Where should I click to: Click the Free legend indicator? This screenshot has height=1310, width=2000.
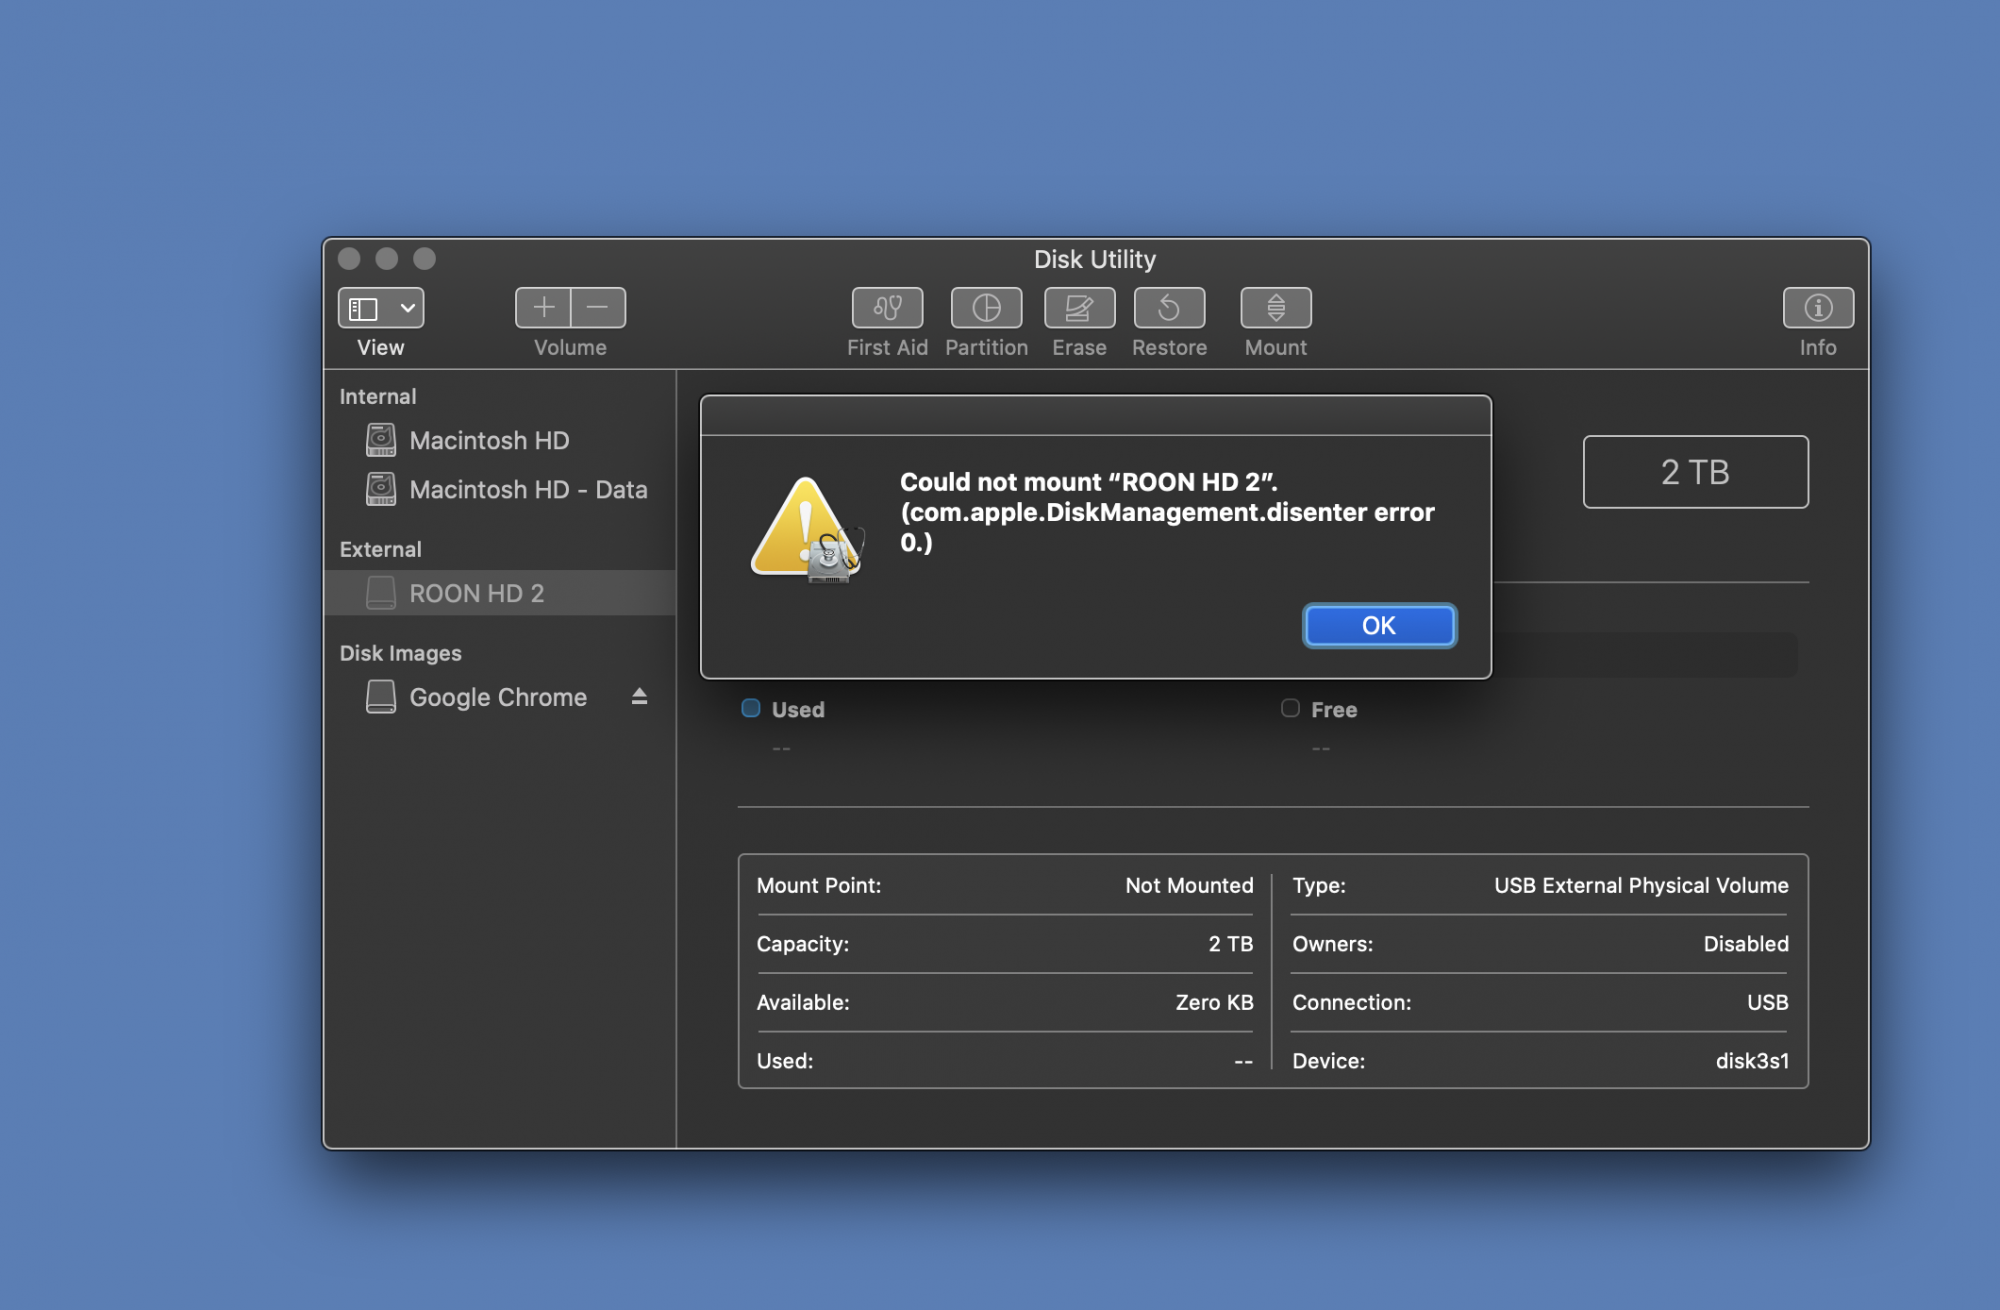pos(1290,709)
